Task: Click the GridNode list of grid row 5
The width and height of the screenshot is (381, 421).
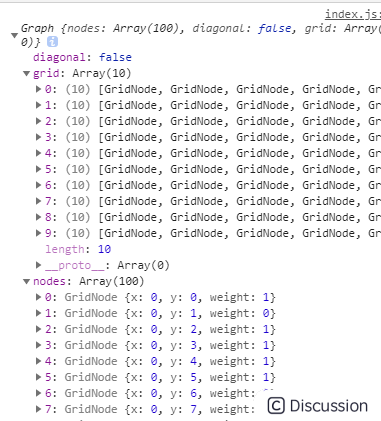Action: click(239, 169)
